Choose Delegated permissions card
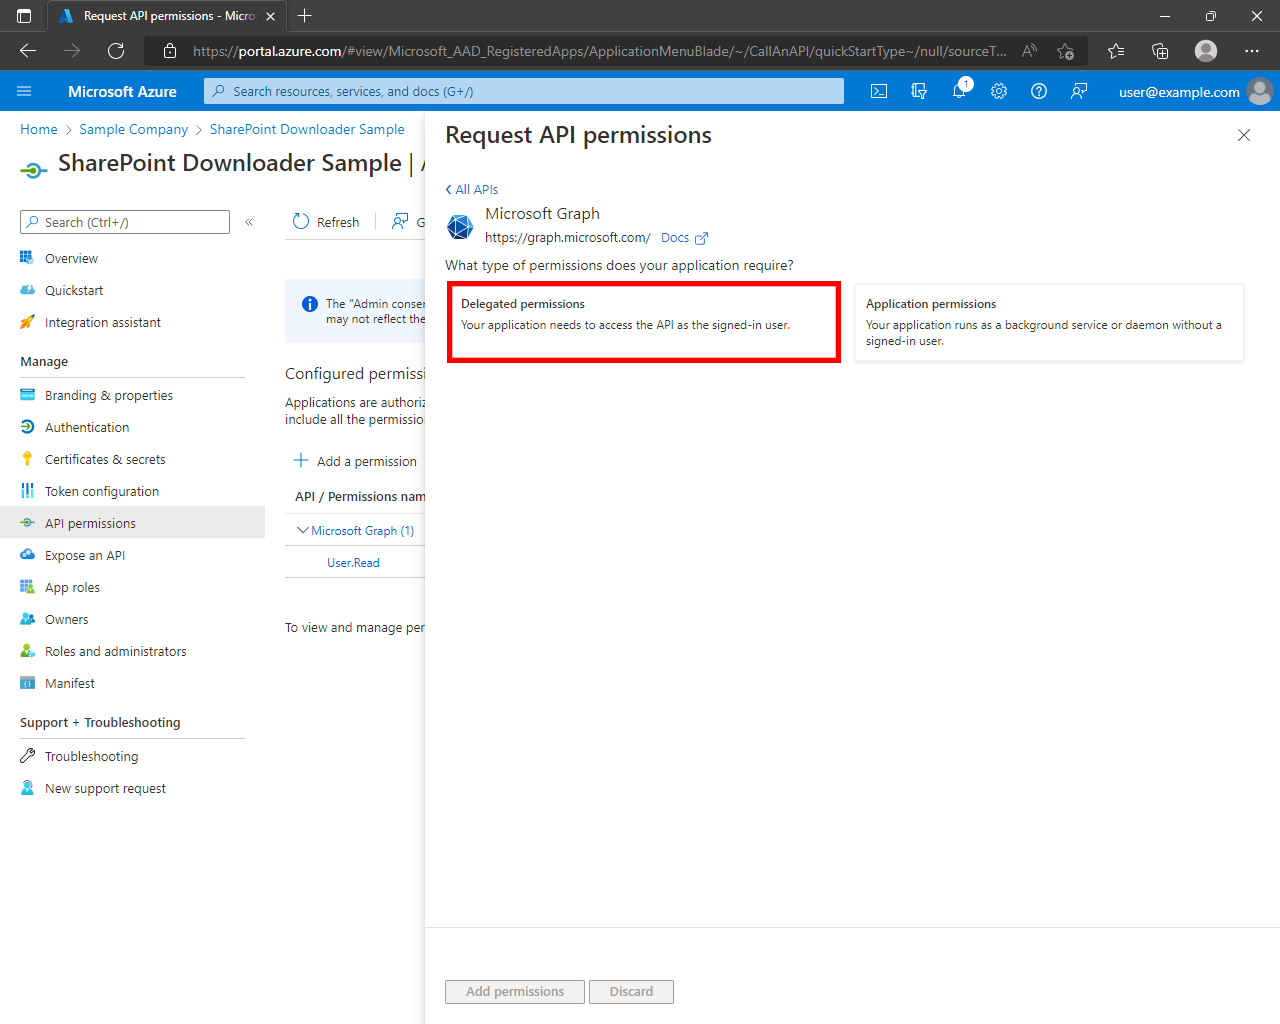 644,322
